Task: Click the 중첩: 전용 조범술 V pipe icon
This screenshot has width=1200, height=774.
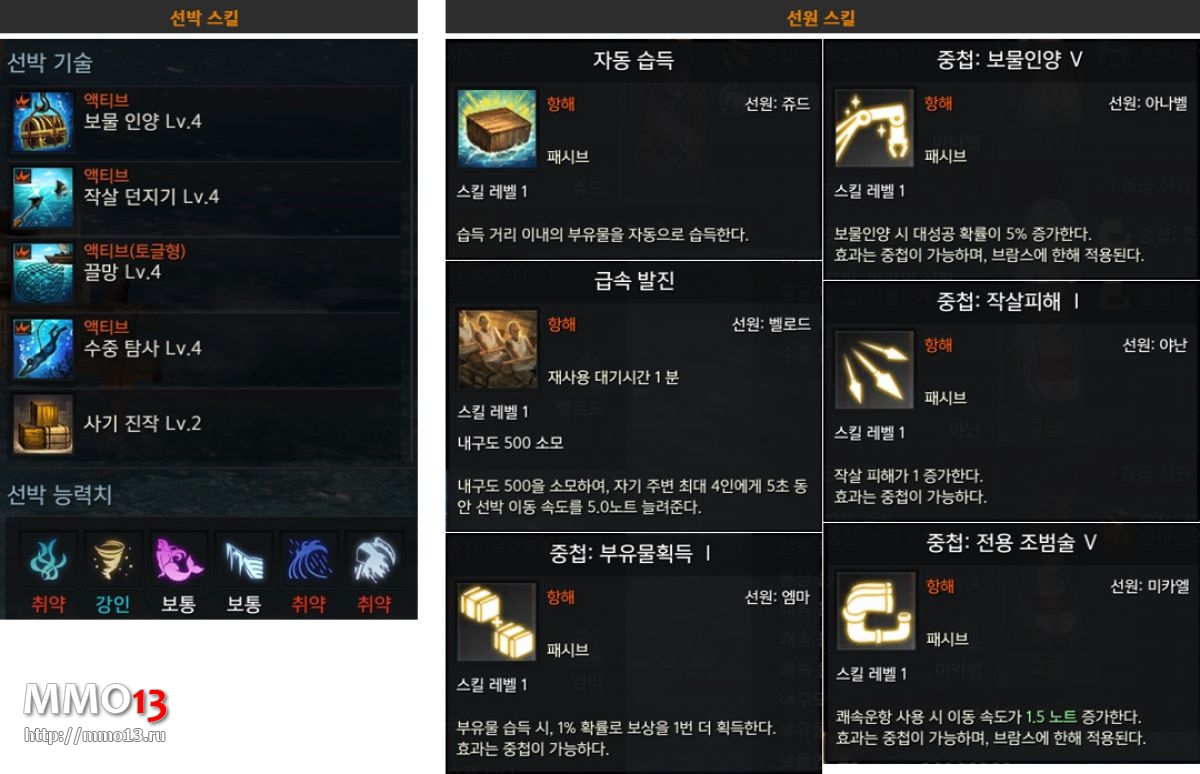Action: point(875,612)
